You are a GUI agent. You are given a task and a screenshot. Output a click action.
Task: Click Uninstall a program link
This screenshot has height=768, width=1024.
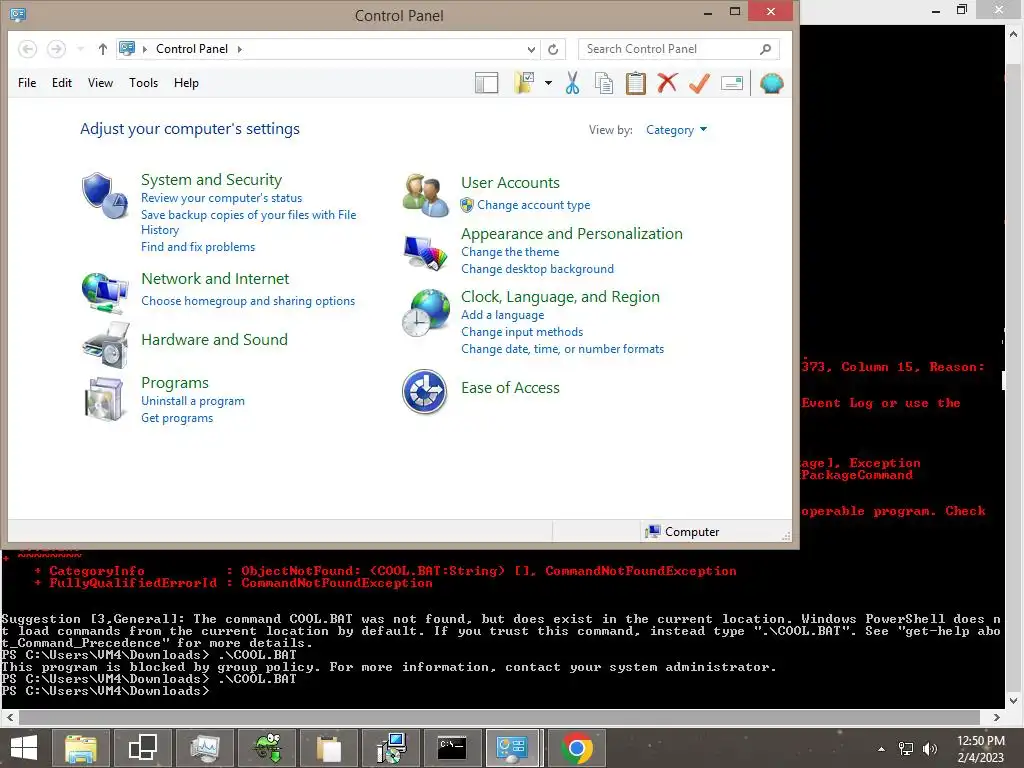[x=193, y=401]
